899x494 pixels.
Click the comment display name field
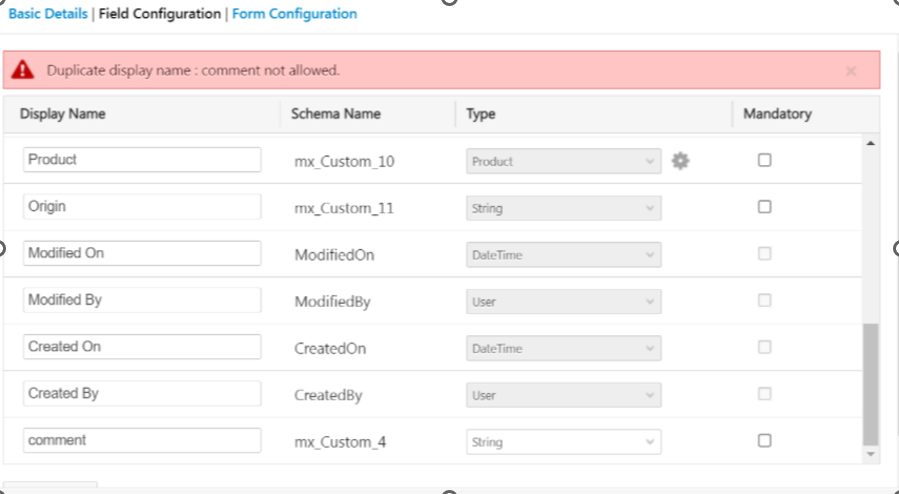tap(142, 441)
